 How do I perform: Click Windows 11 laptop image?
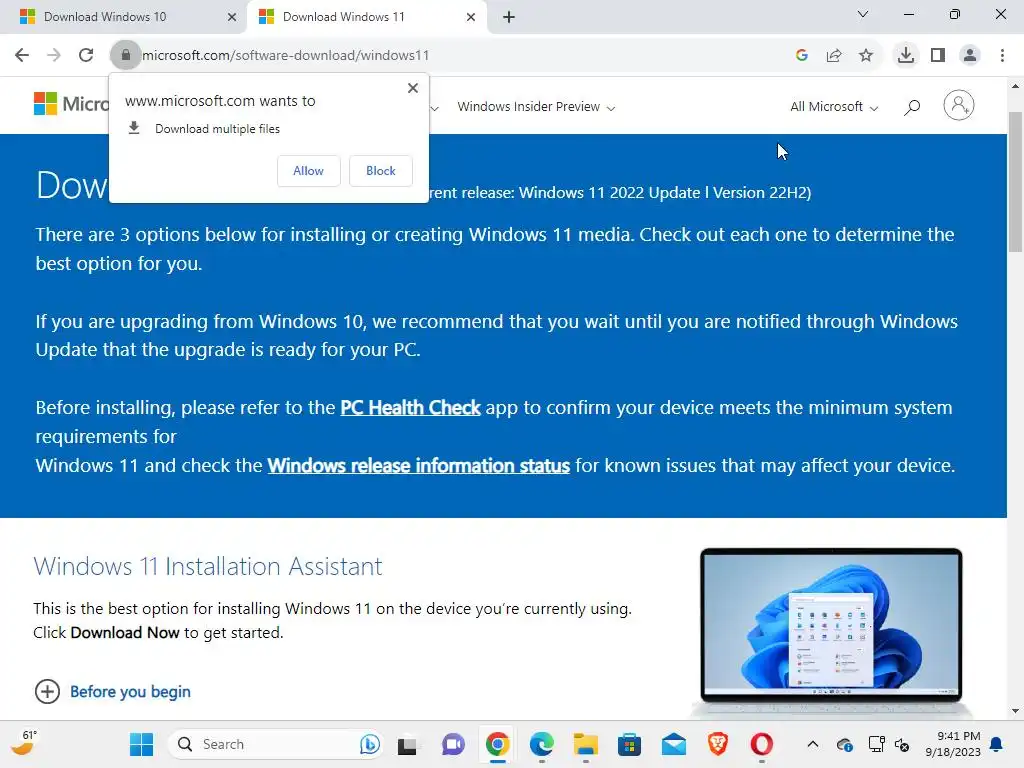pyautogui.click(x=831, y=630)
